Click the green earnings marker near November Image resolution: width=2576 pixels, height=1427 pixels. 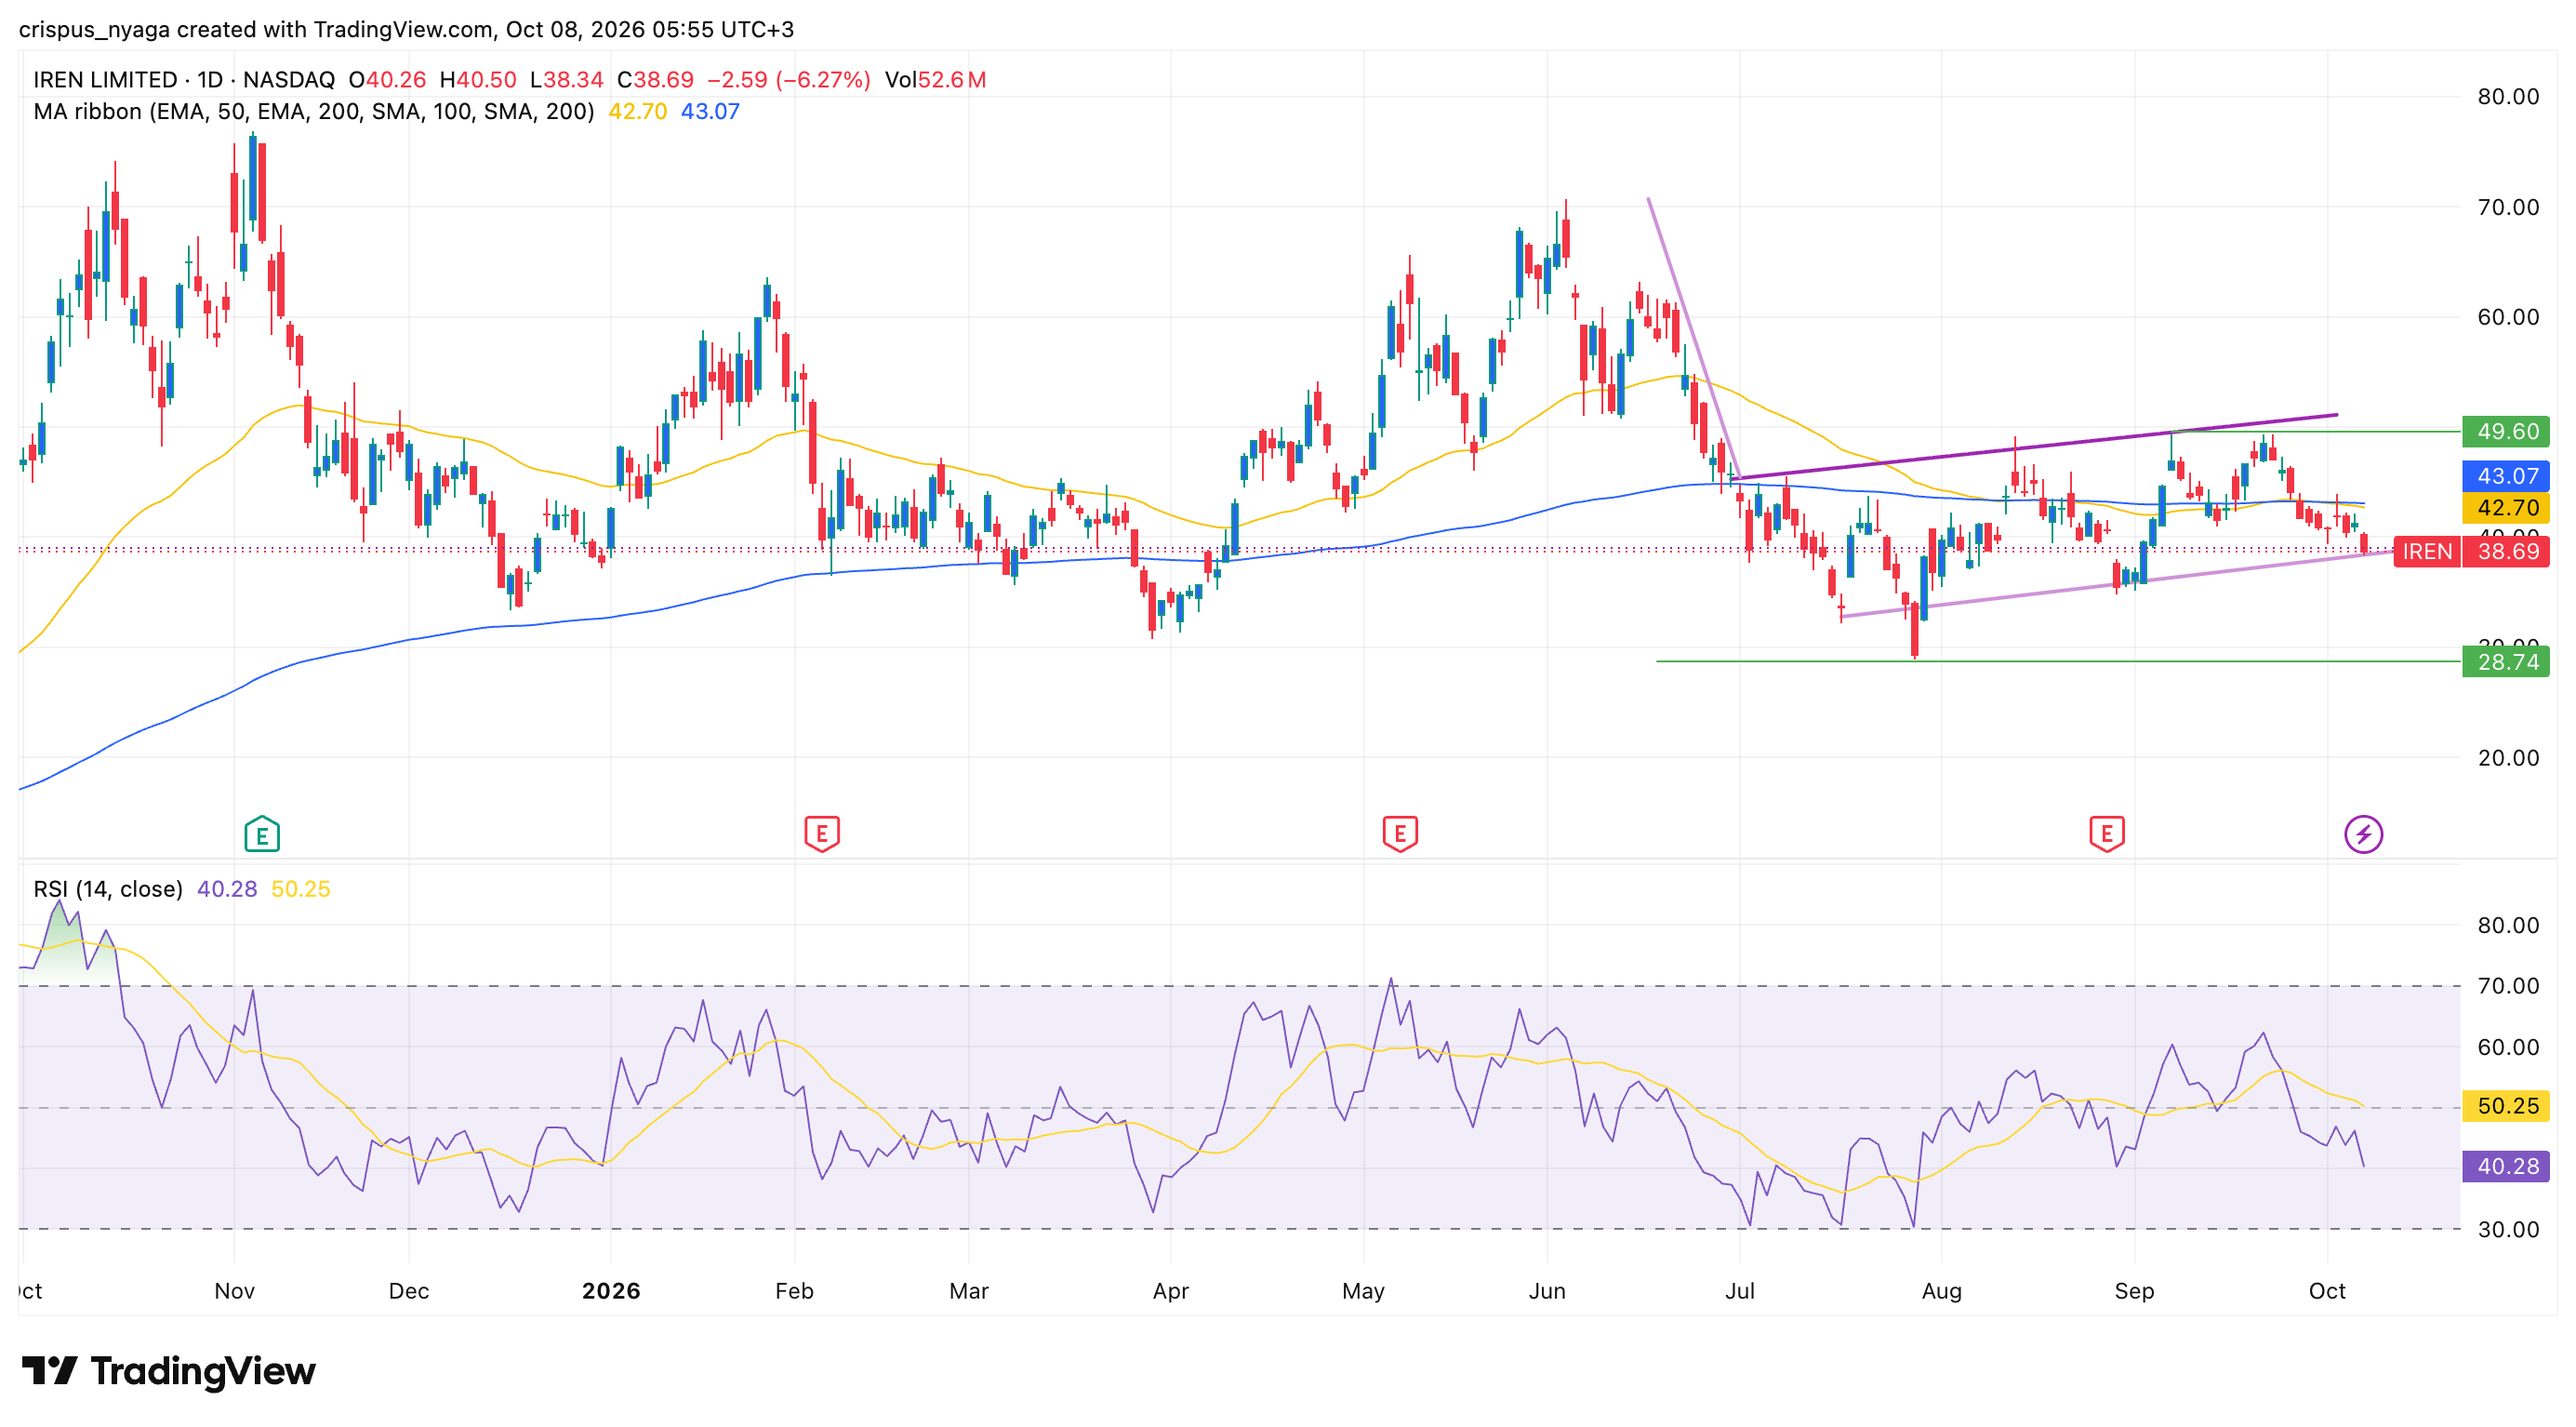(262, 834)
